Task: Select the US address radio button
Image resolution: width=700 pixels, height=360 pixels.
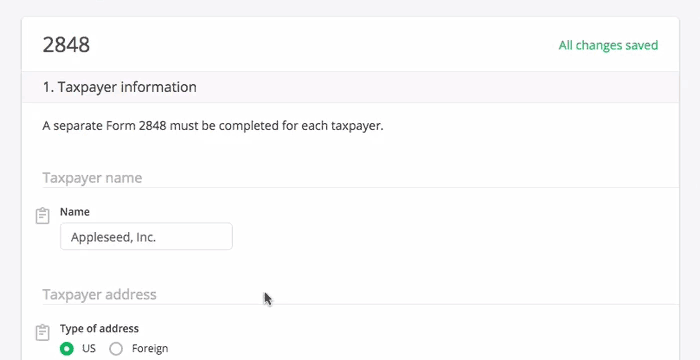Action: click(67, 348)
